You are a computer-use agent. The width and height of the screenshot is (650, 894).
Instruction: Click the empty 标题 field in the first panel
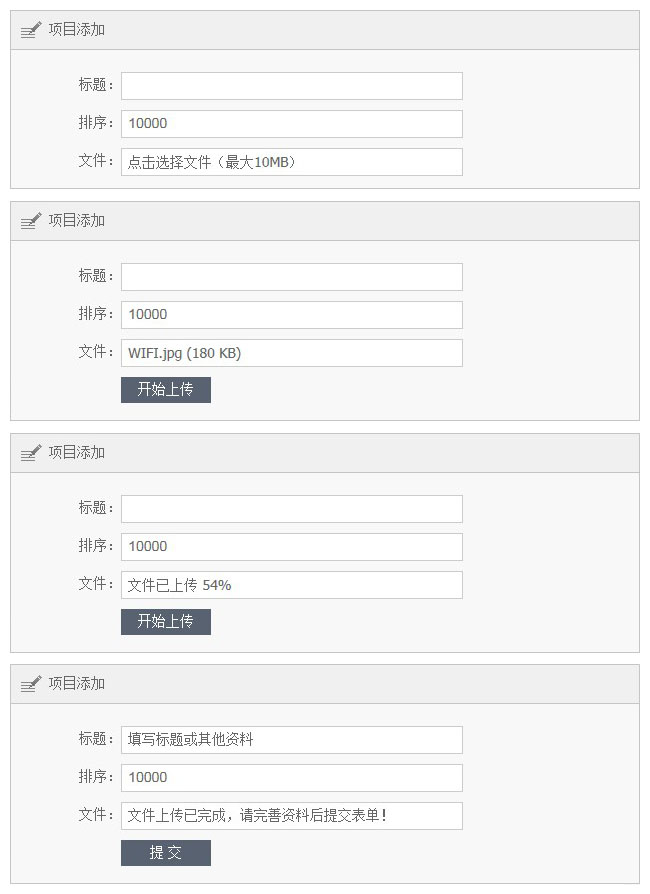(x=291, y=86)
